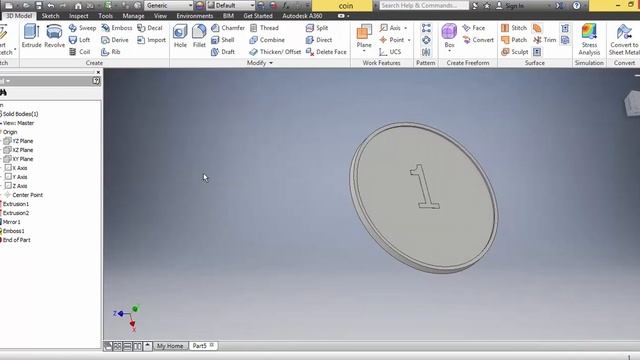Select the Fillet tool
Image resolution: width=640 pixels, height=360 pixels.
click(199, 36)
